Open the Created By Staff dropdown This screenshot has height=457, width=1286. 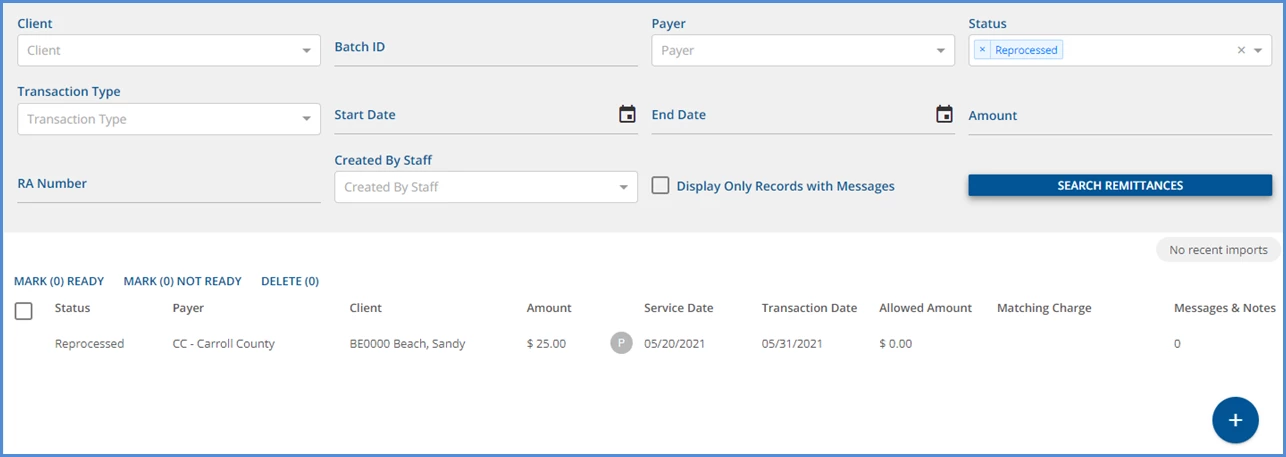point(624,187)
